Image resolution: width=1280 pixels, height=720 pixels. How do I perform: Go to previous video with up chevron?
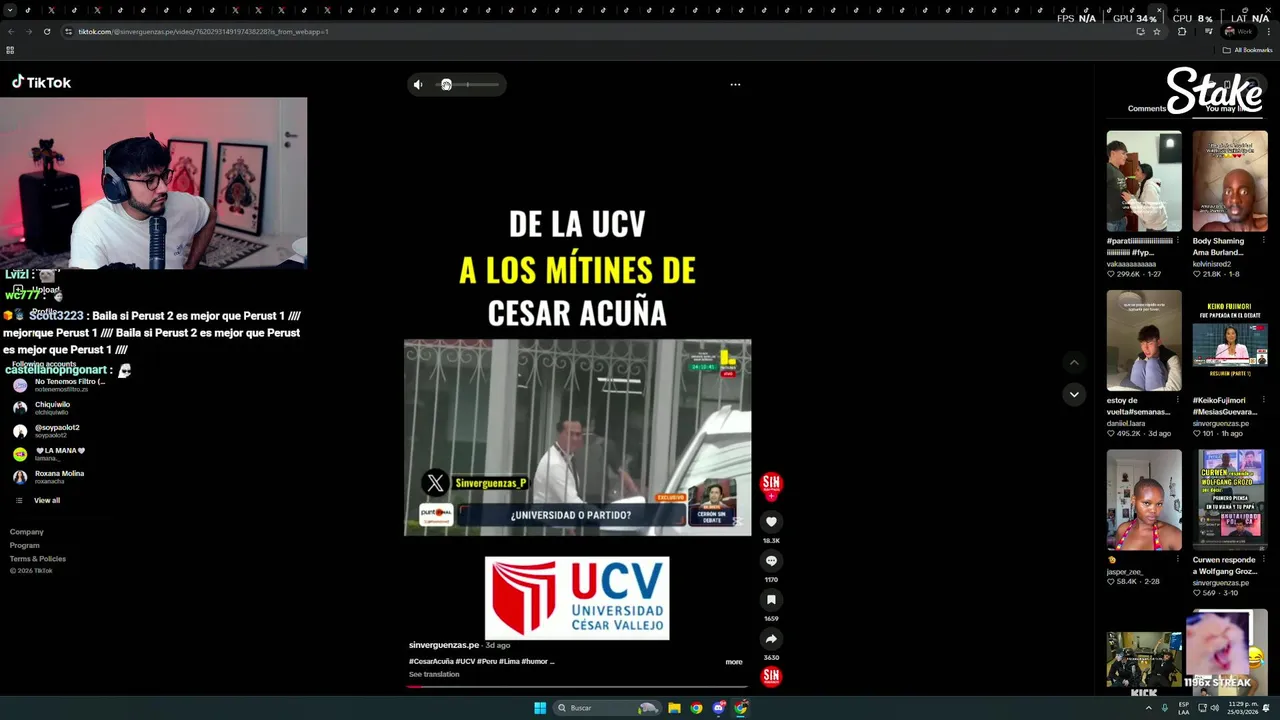1074,363
